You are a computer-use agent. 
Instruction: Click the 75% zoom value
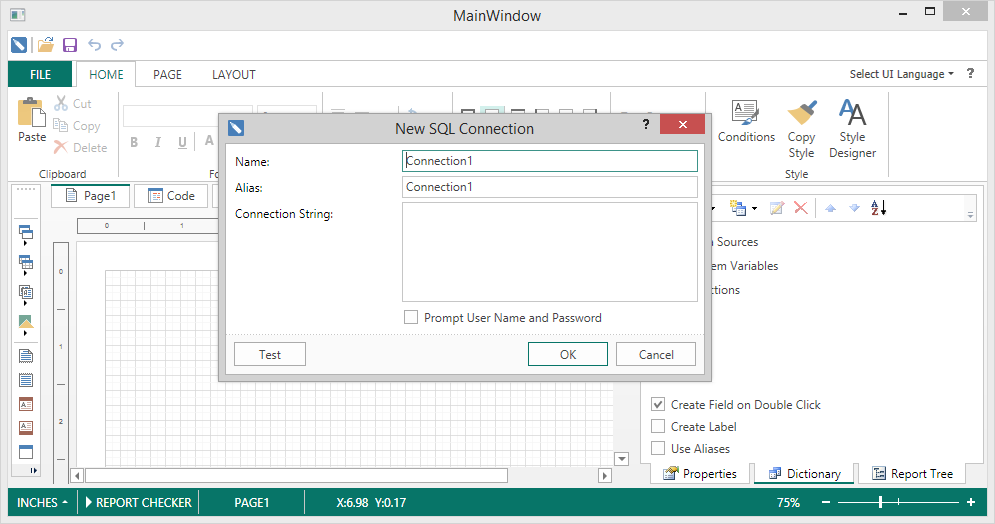(x=788, y=502)
